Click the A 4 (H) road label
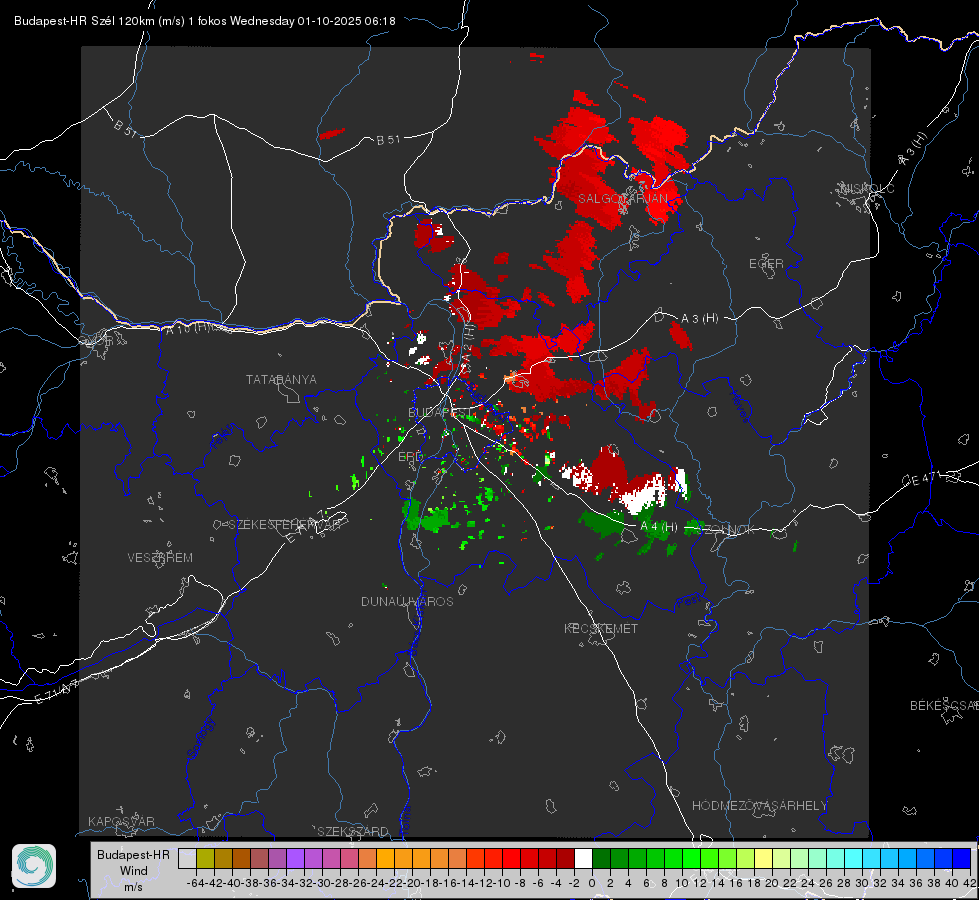979x900 pixels. [658, 527]
